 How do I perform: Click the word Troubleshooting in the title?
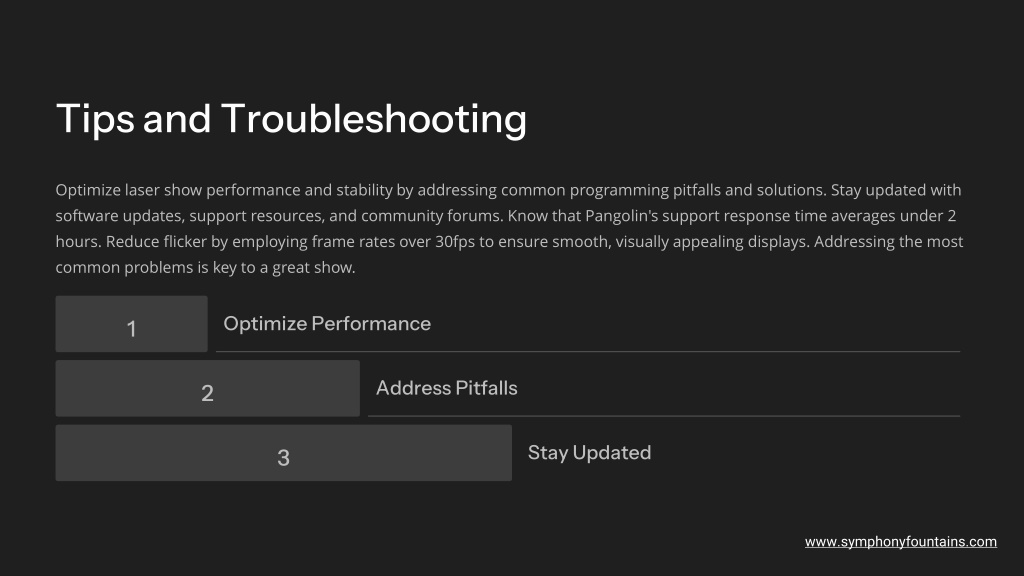click(374, 120)
